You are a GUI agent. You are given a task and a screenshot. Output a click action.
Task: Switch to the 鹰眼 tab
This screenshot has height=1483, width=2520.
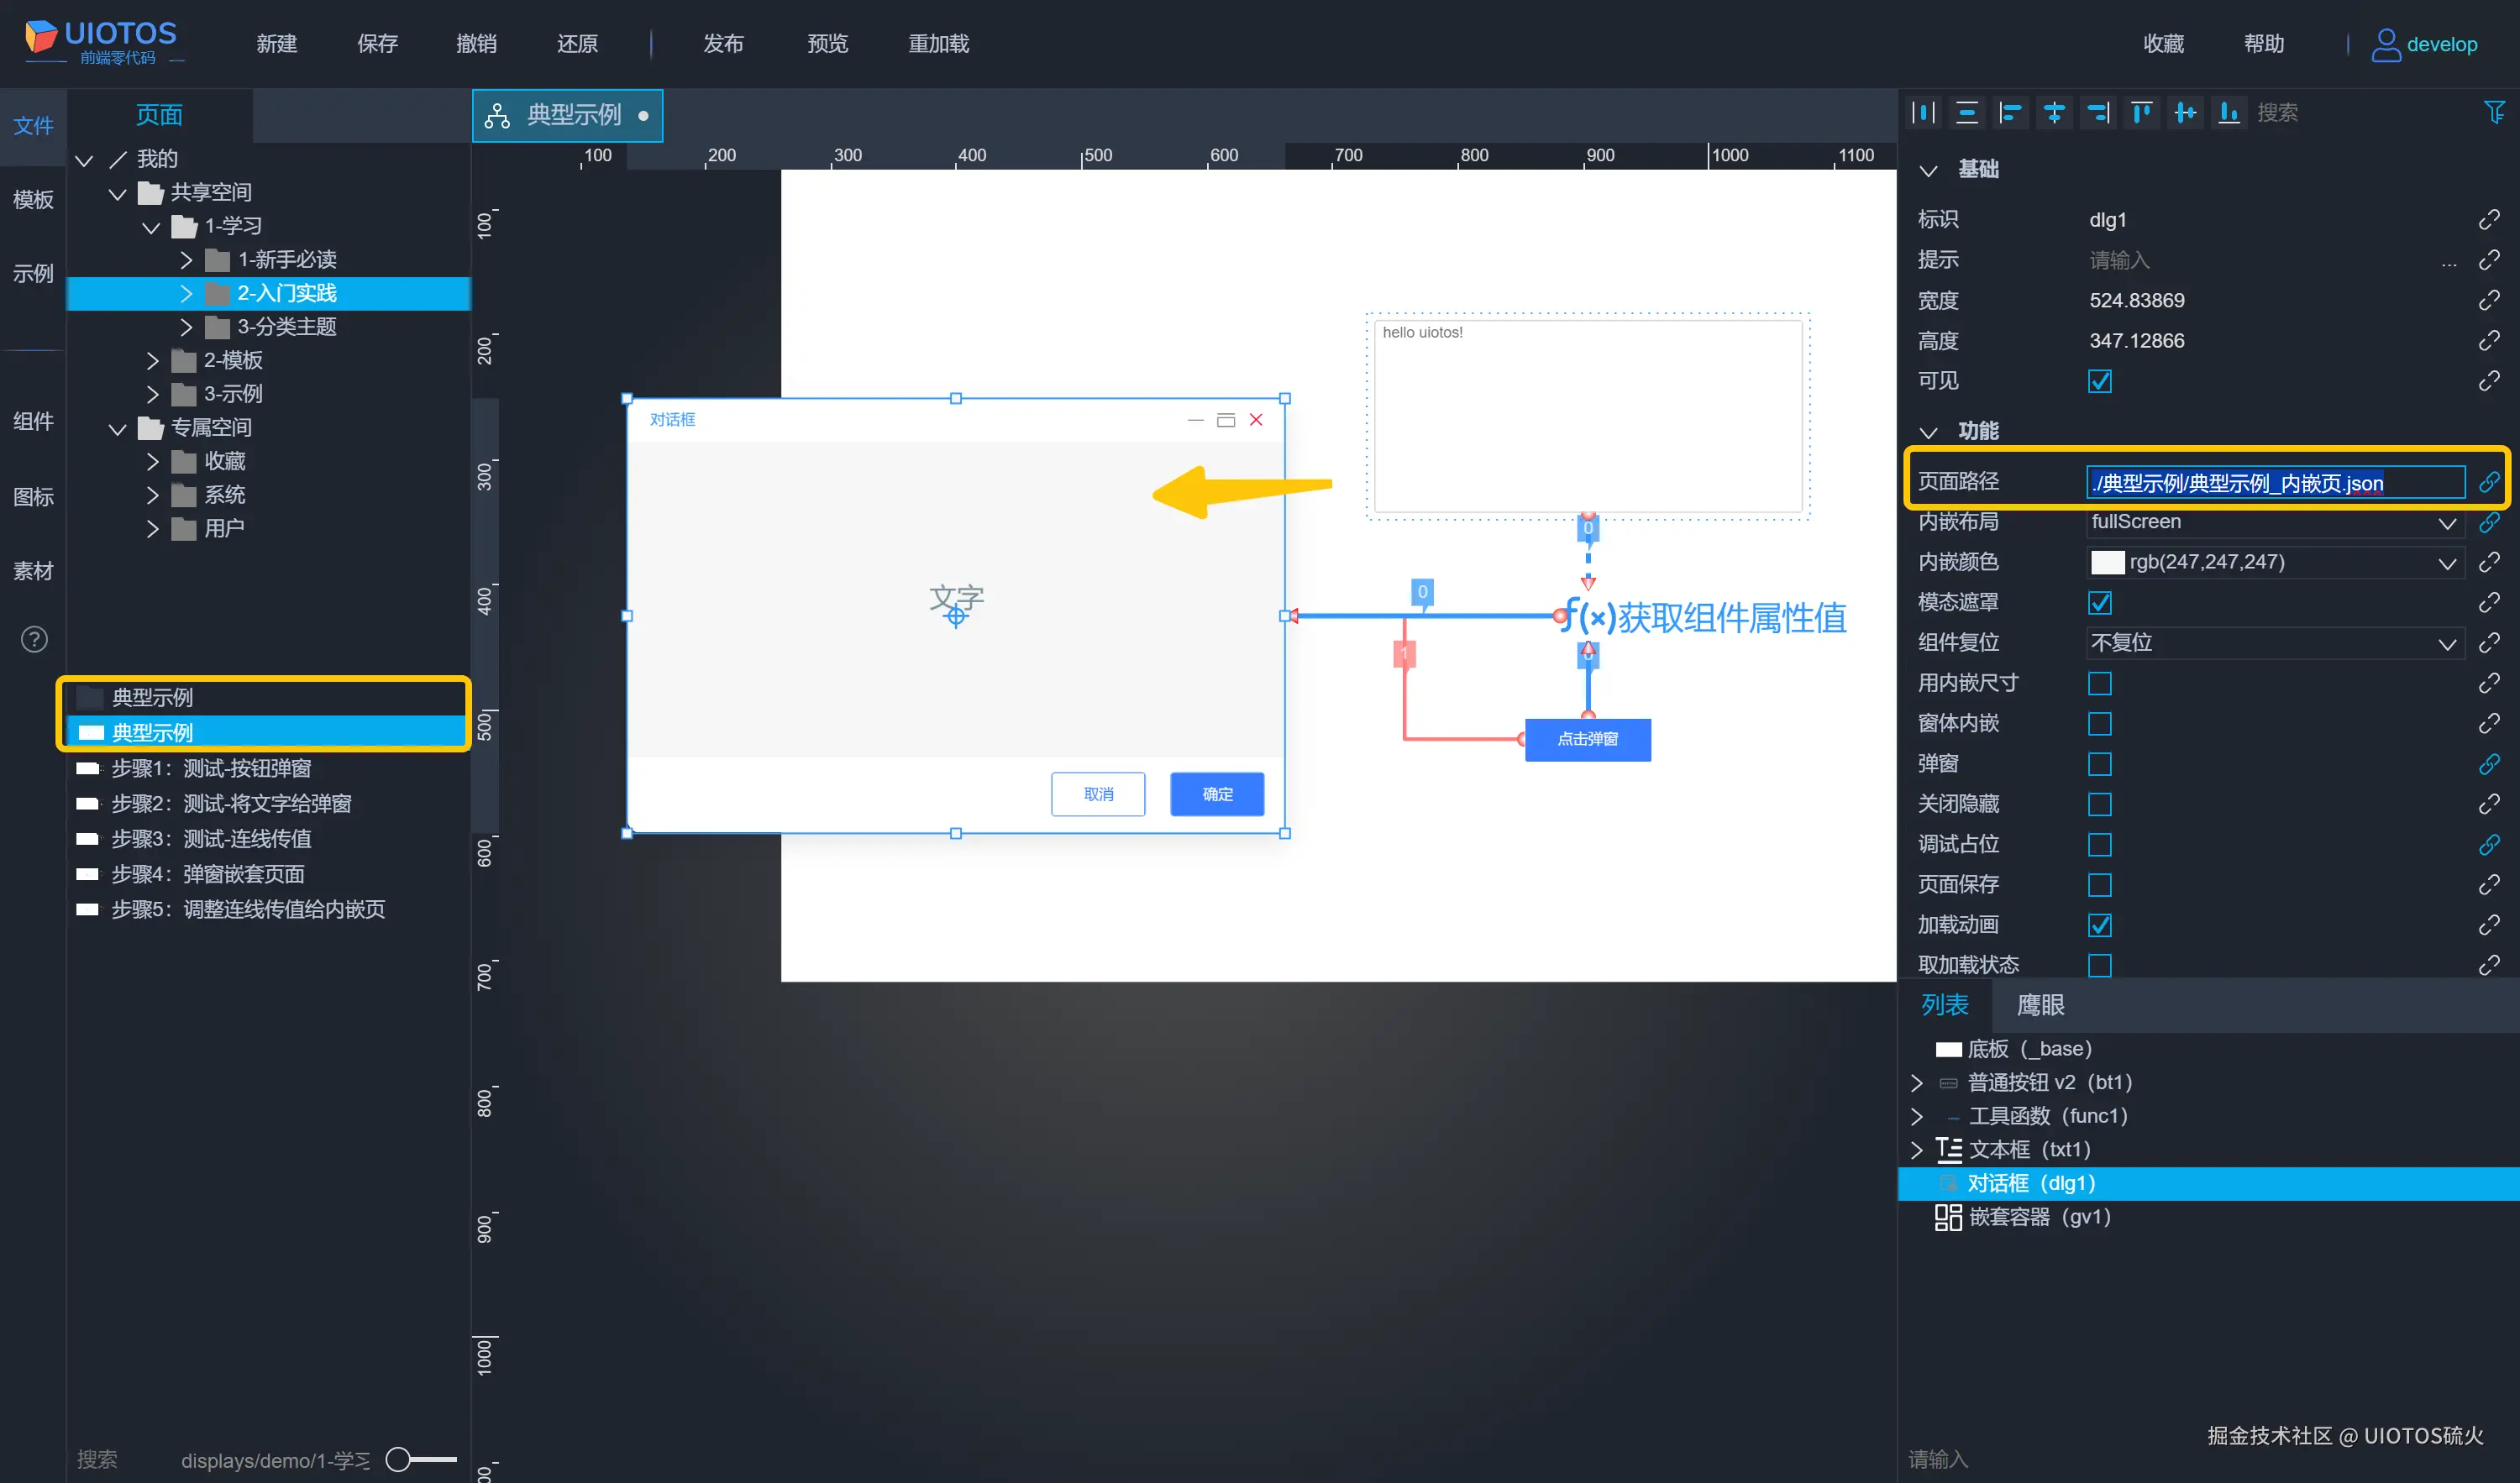[x=2040, y=1005]
